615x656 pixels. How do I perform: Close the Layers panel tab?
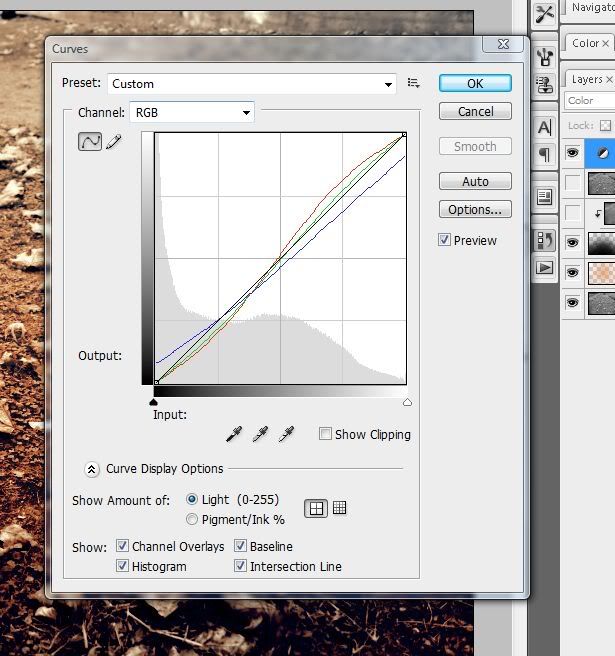coord(609,79)
